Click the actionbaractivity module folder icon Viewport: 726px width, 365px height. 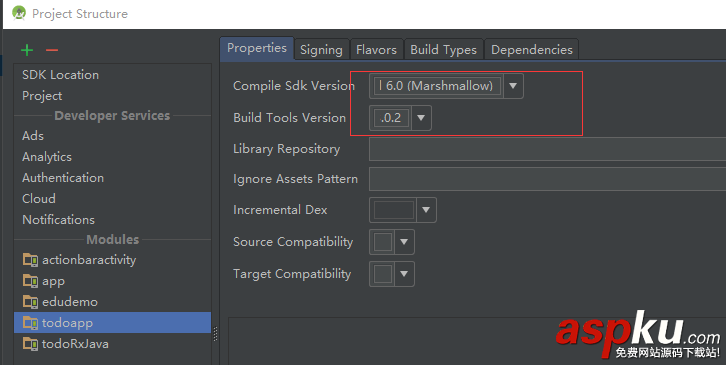tap(31, 260)
